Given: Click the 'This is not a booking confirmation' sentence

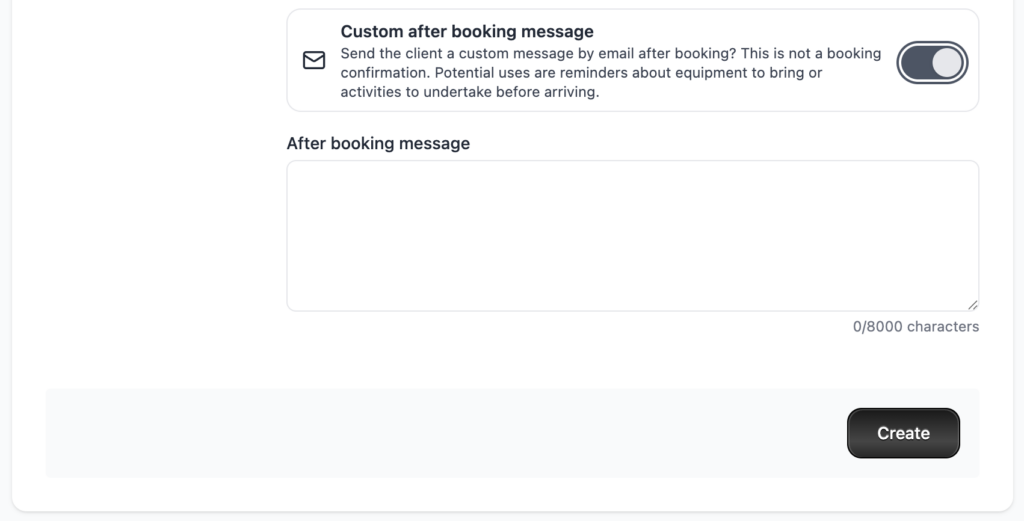Looking at the screenshot, I should tap(810, 53).
